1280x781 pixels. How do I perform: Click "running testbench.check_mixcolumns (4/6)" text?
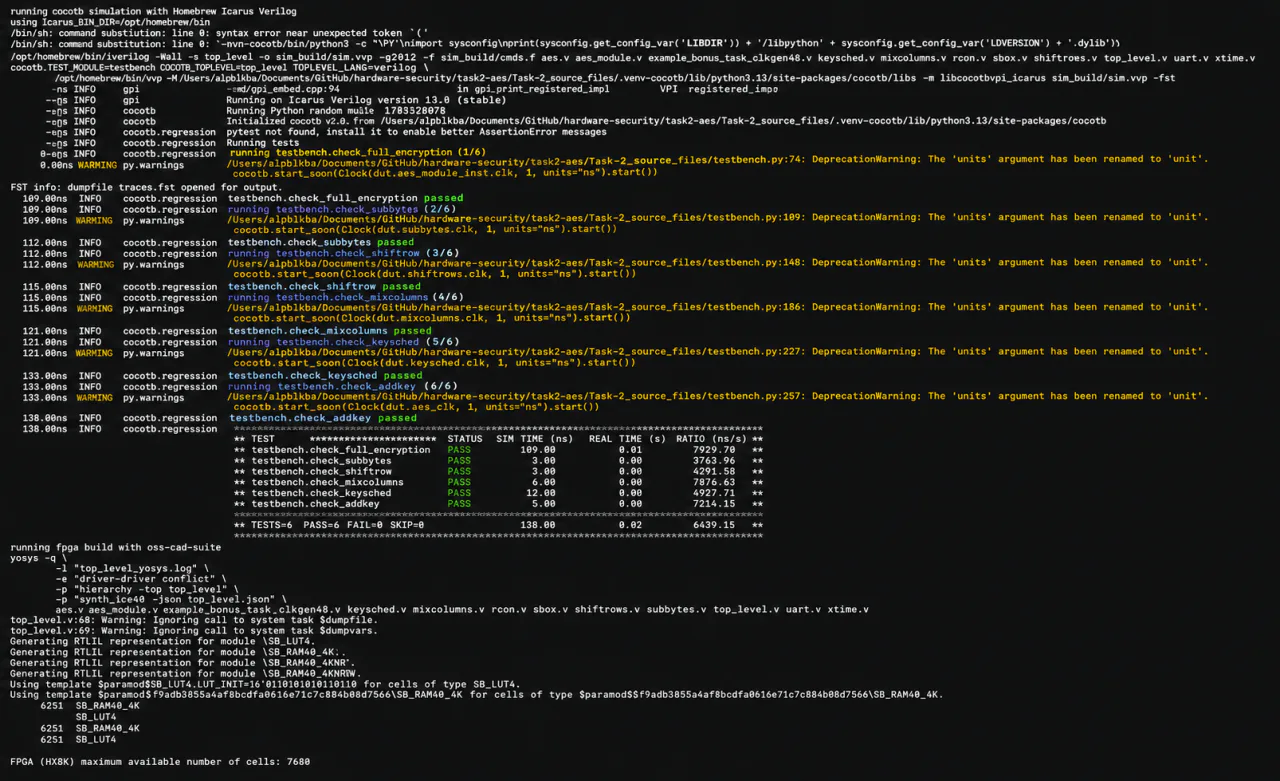(346, 297)
